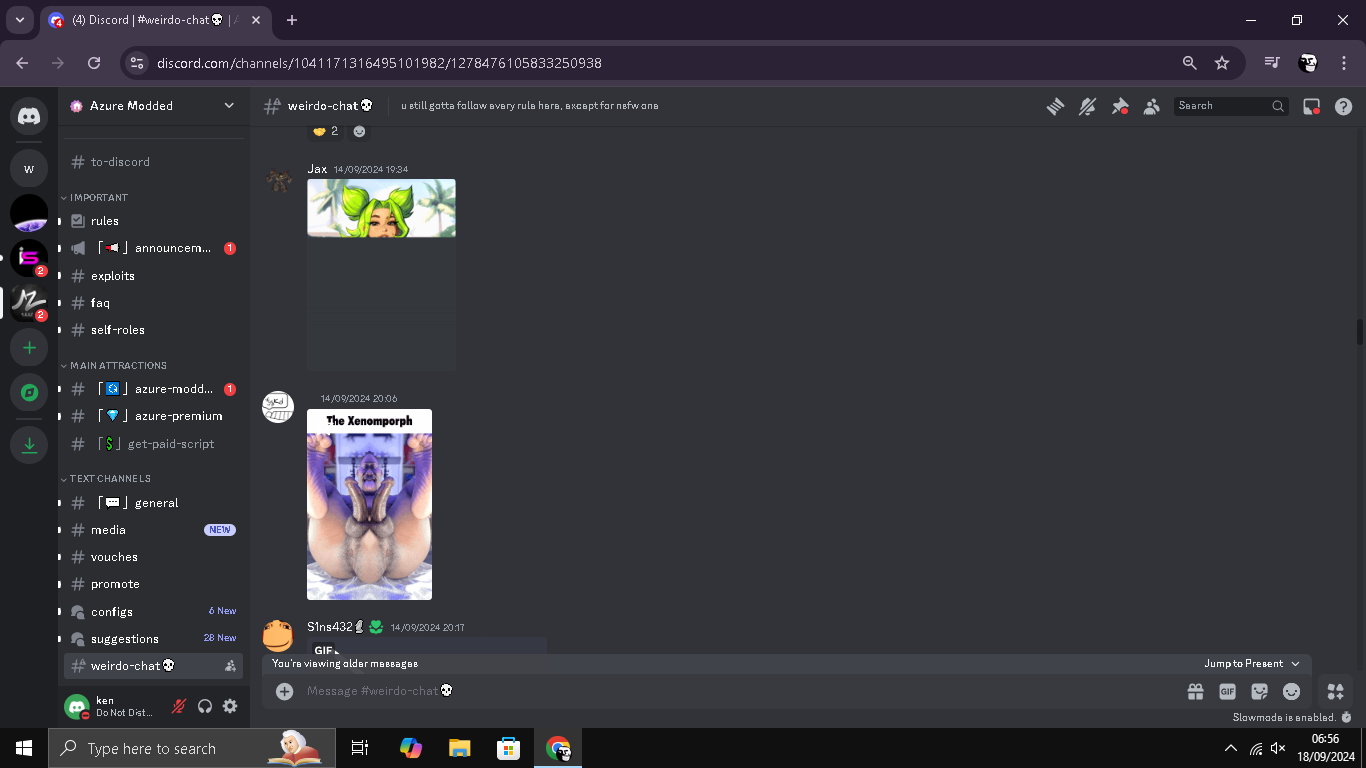Image resolution: width=1366 pixels, height=768 pixels.
Task: Open the configs forum with 6 New
Action: (154, 612)
